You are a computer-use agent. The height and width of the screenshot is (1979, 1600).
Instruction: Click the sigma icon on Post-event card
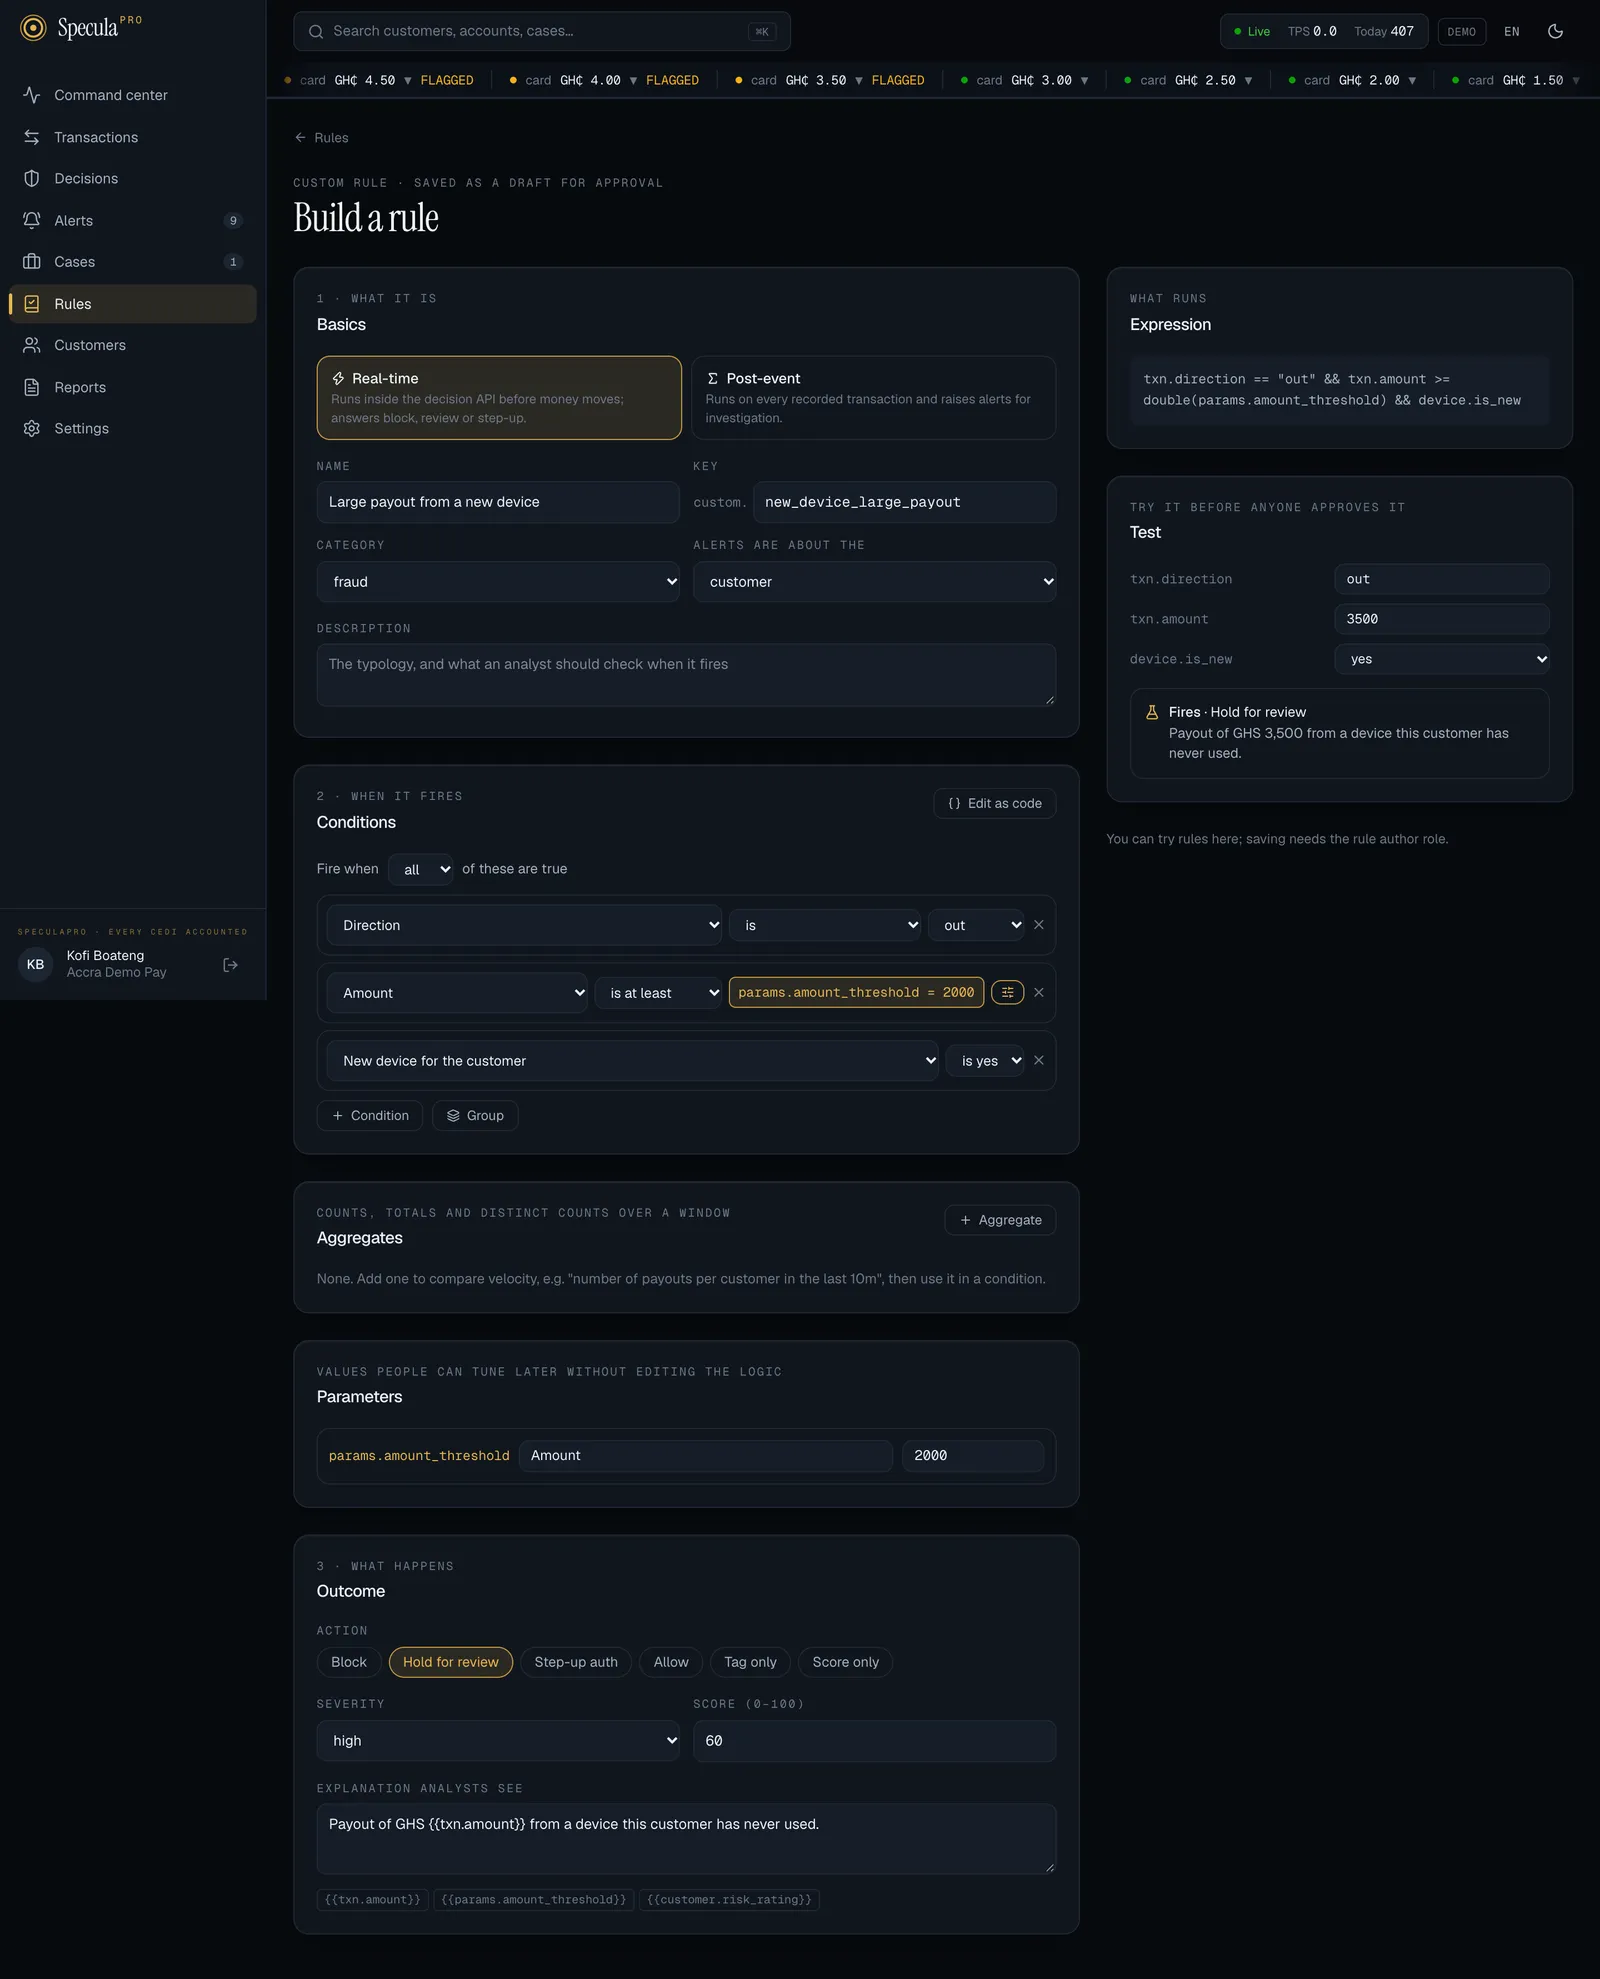(713, 379)
